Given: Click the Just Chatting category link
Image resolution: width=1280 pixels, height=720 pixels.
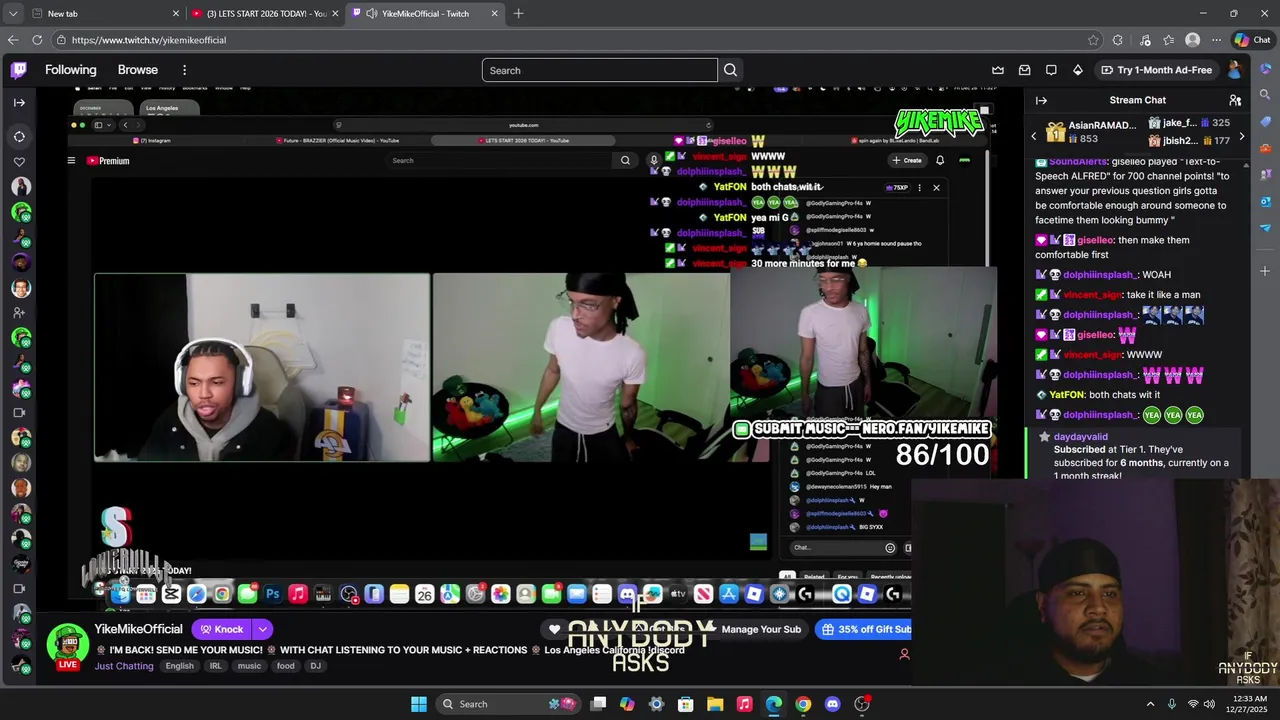Looking at the screenshot, I should (124, 666).
